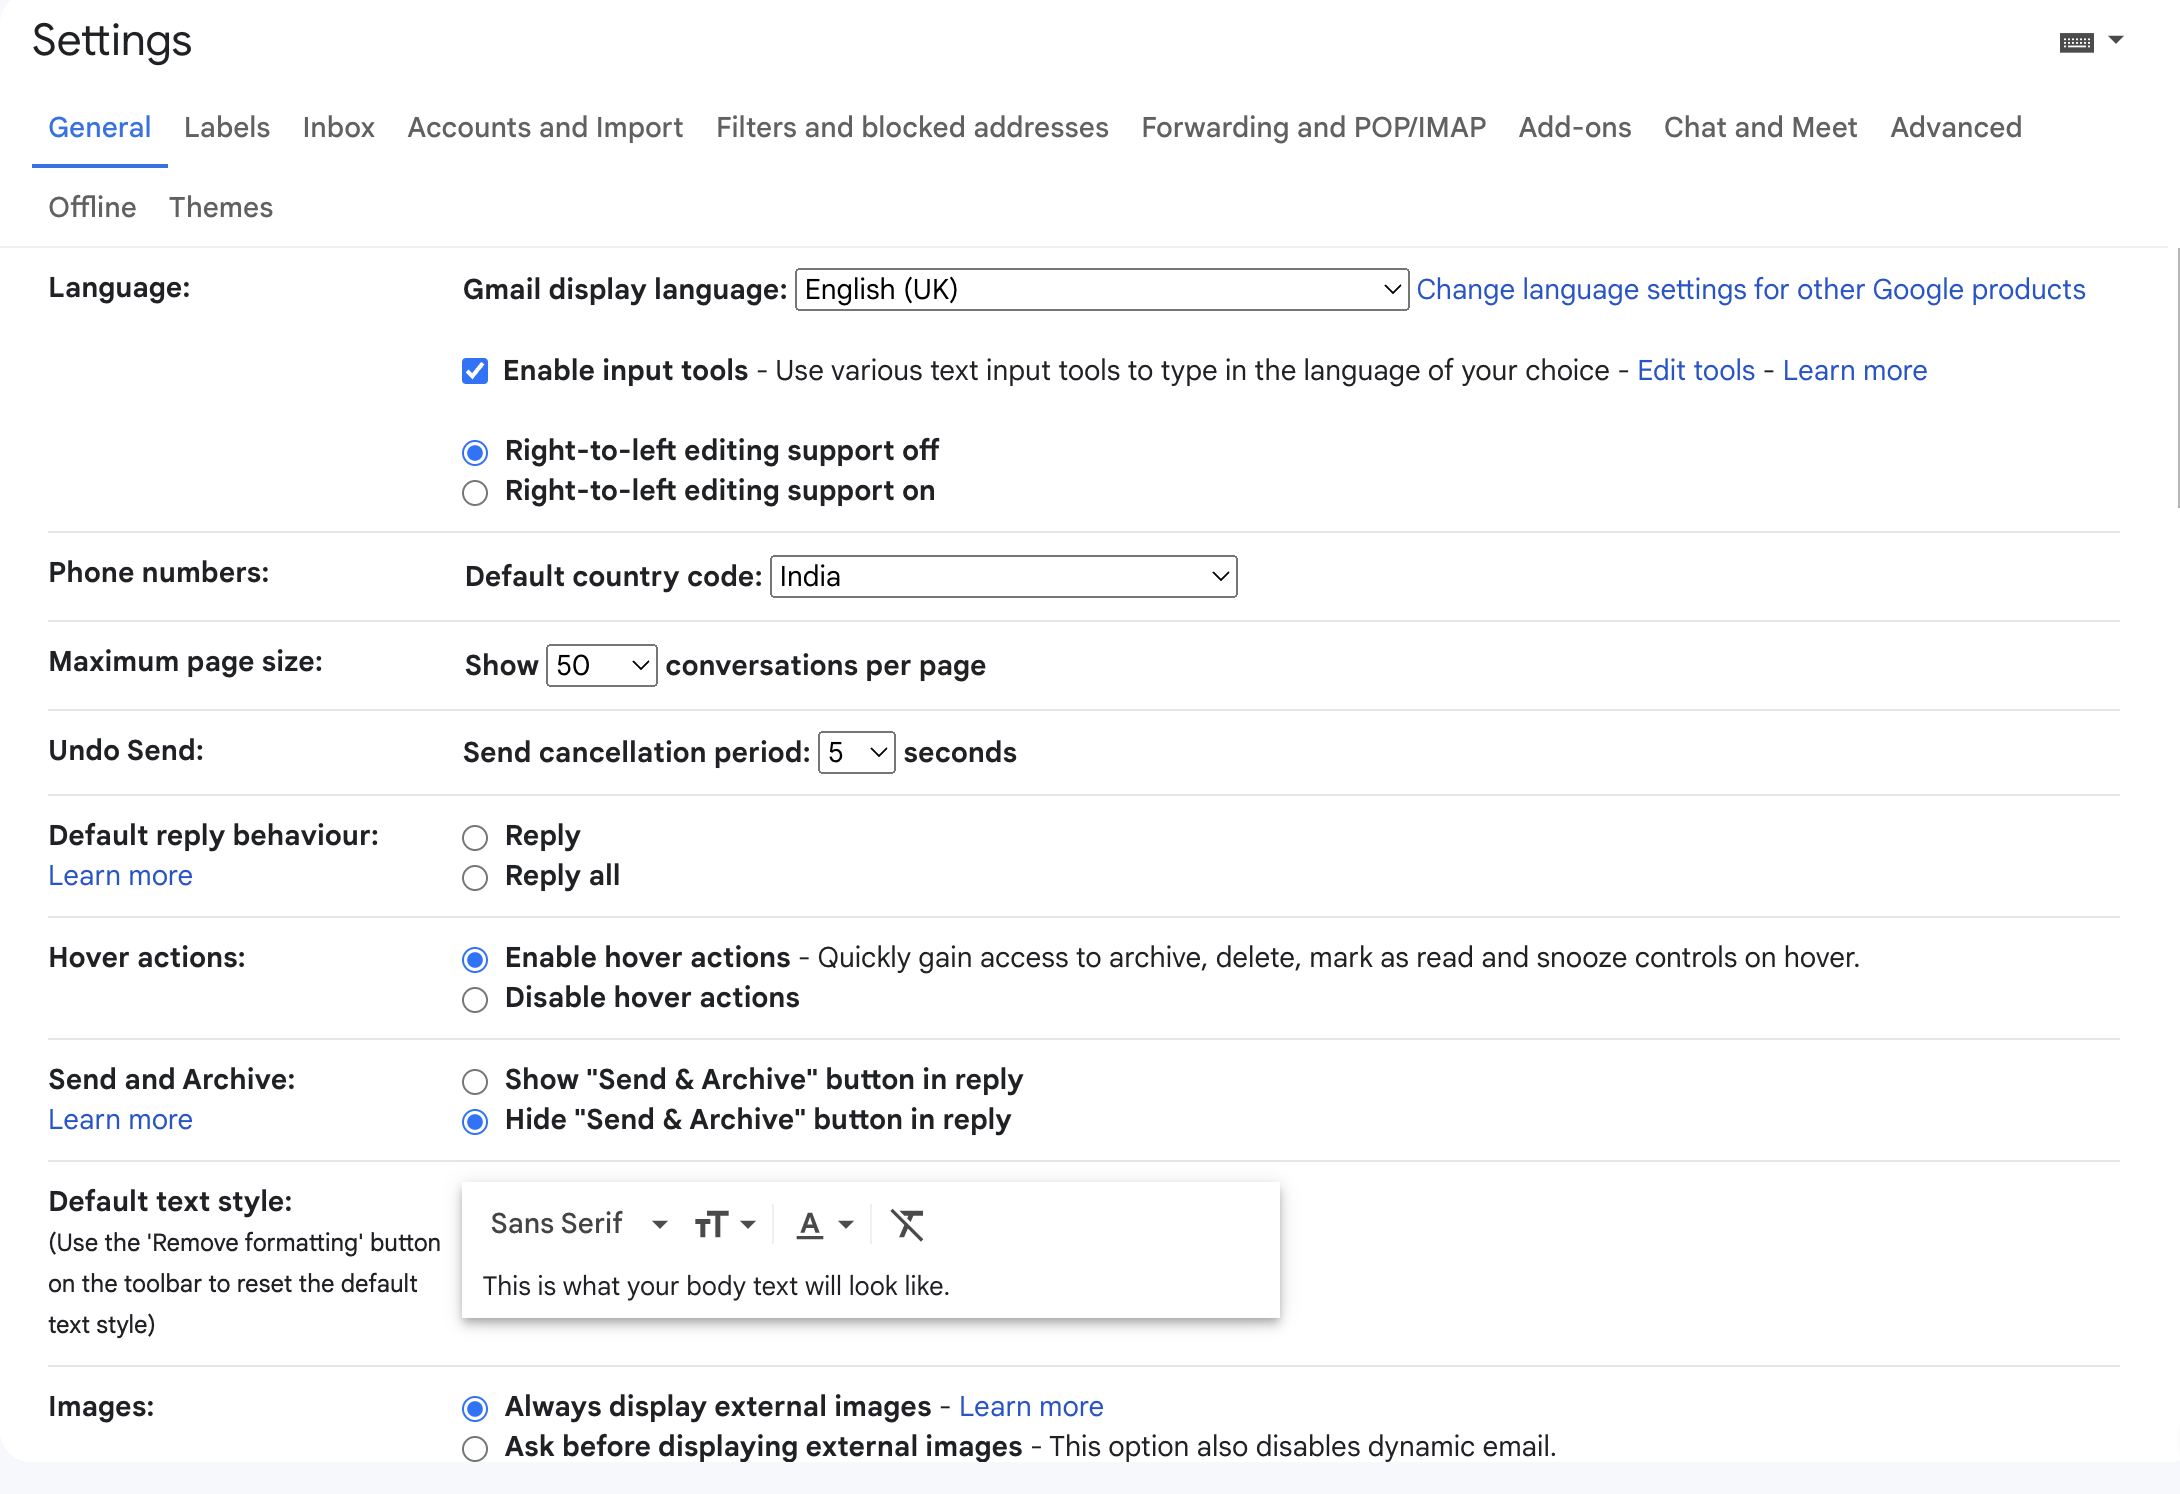
Task: Select Disable hover actions option
Action: coord(475,1000)
